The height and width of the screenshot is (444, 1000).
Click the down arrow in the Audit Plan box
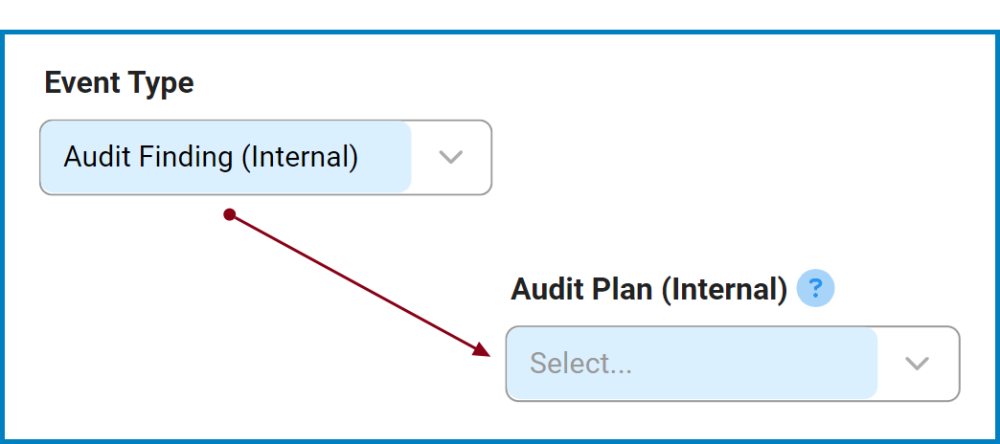coord(918,363)
